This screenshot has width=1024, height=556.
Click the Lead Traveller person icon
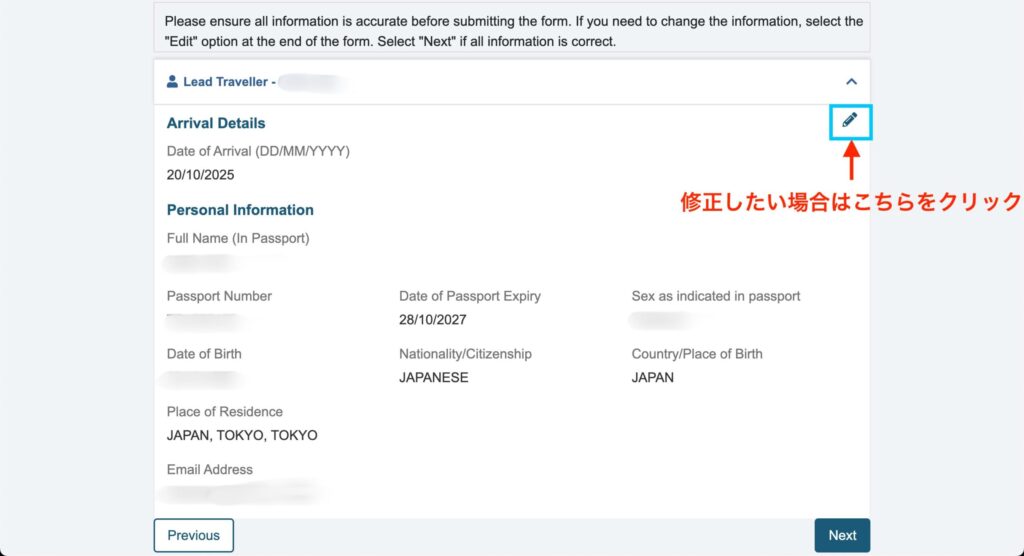(172, 82)
